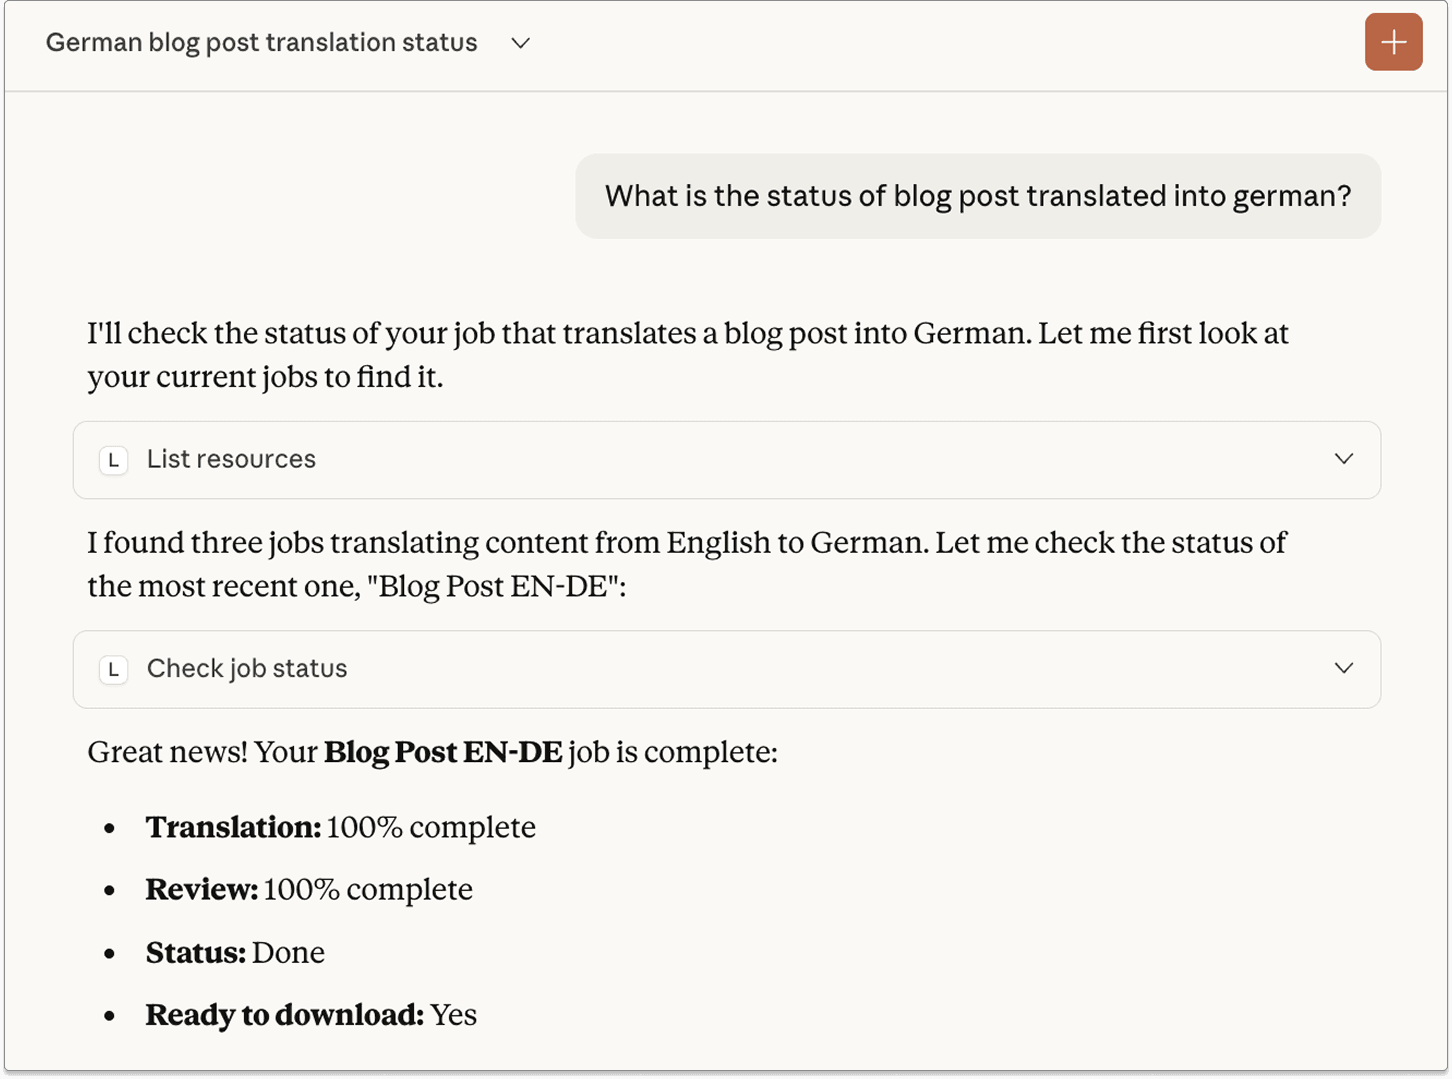Click the Translation 100% complete bullet
1452x1079 pixels.
(x=340, y=827)
